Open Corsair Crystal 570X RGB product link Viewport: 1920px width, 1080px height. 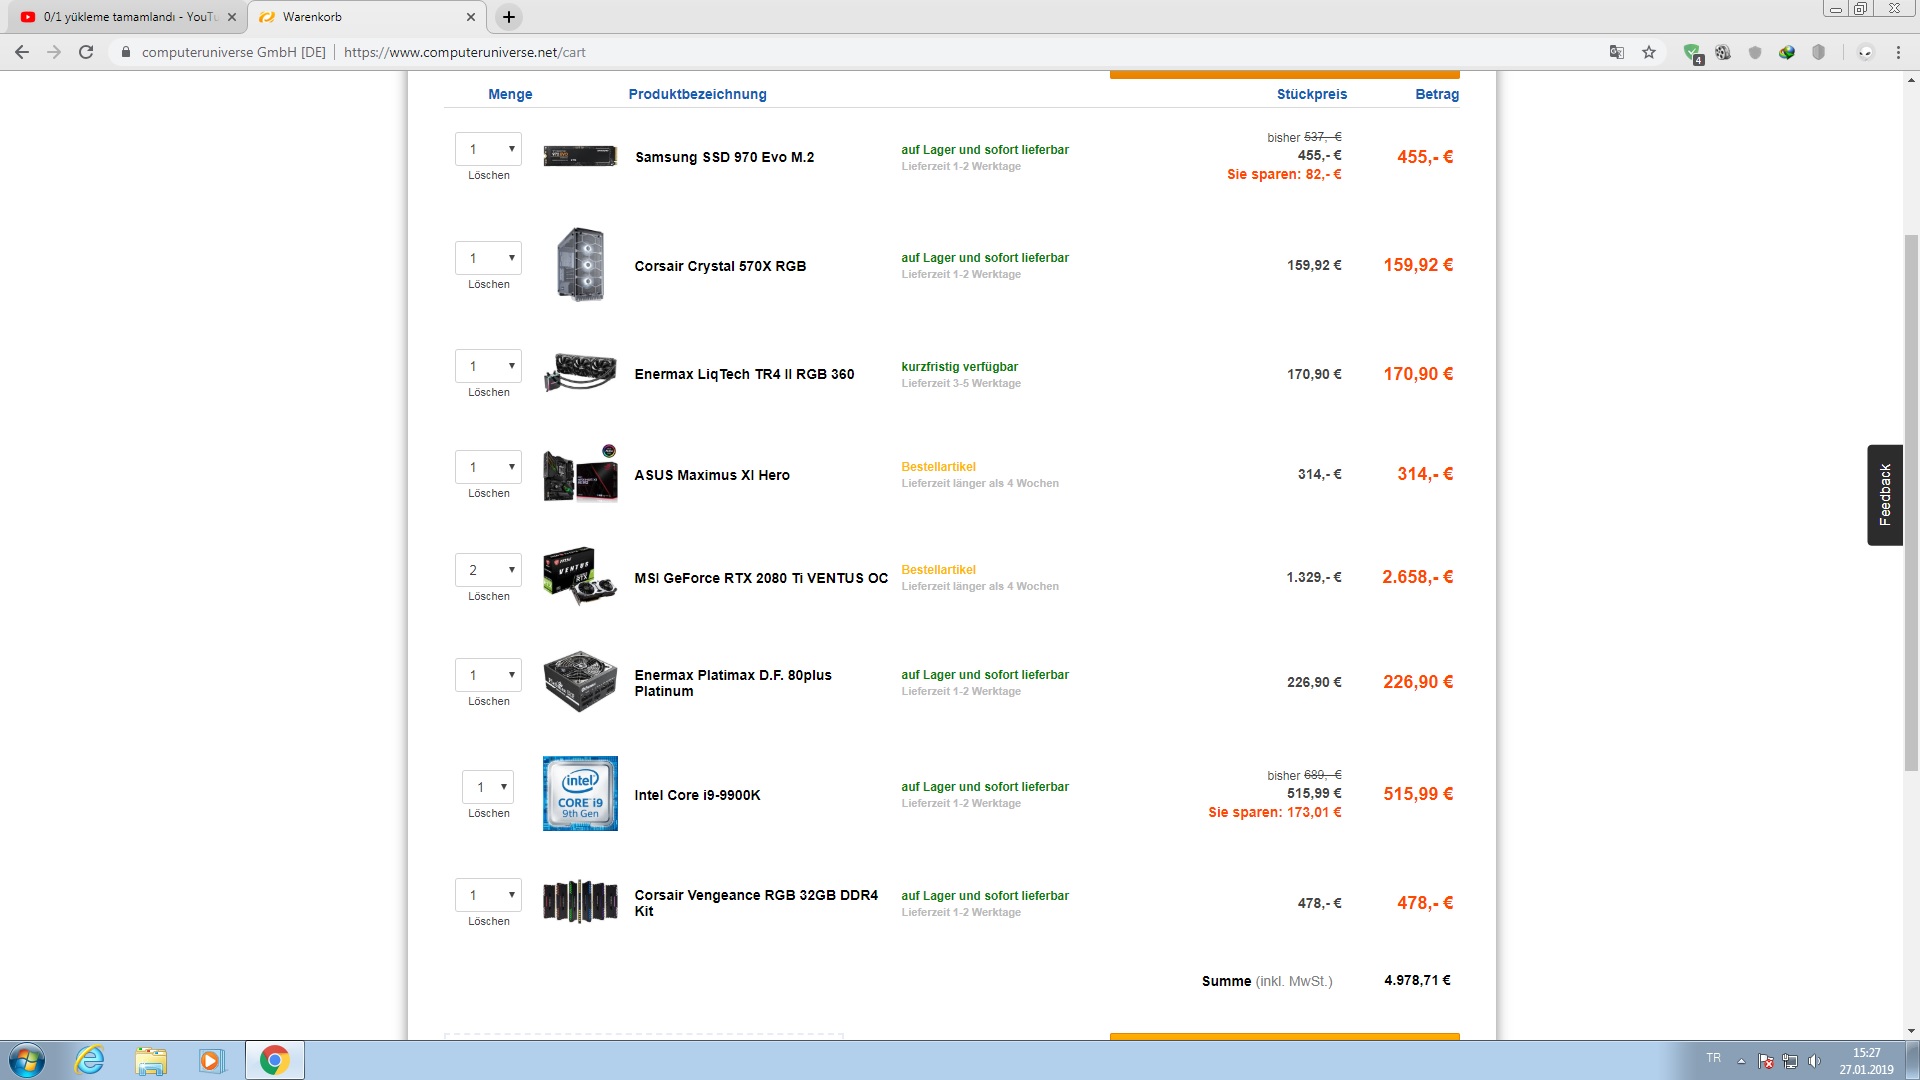point(720,266)
